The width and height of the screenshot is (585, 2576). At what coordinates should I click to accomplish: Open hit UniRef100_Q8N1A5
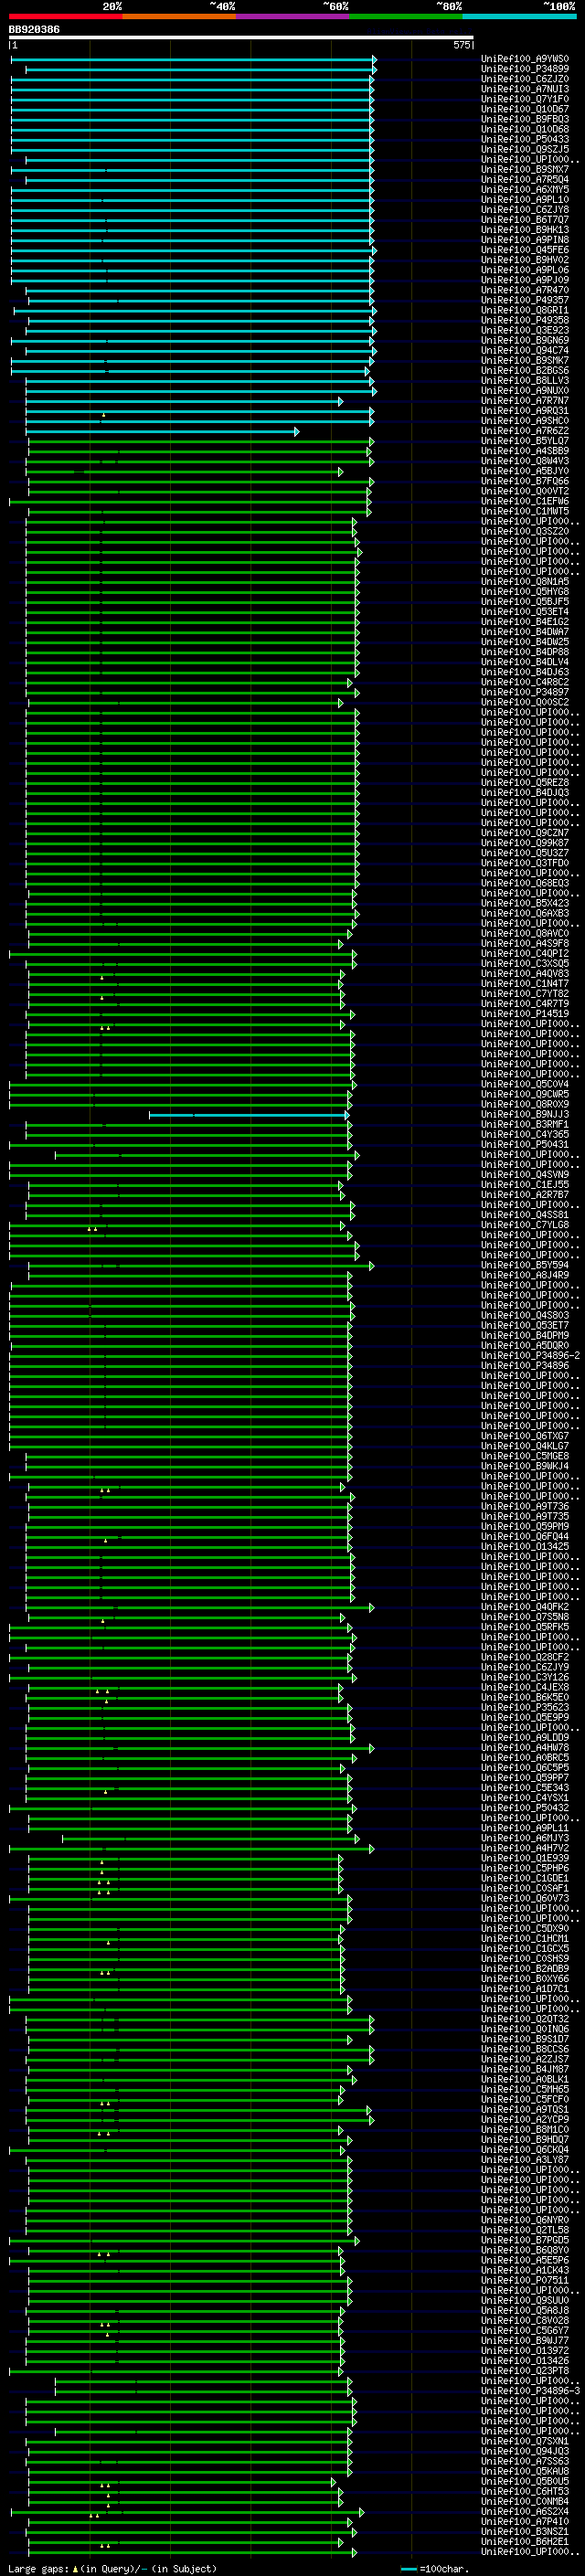(525, 581)
